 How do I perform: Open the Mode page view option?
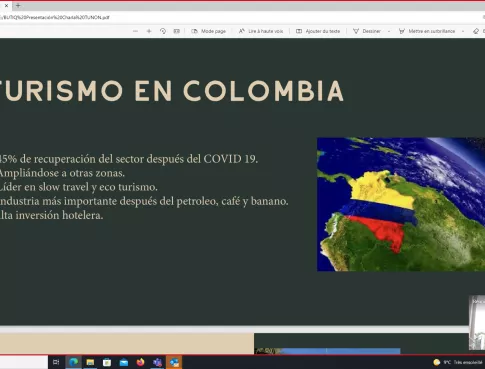[x=209, y=31]
